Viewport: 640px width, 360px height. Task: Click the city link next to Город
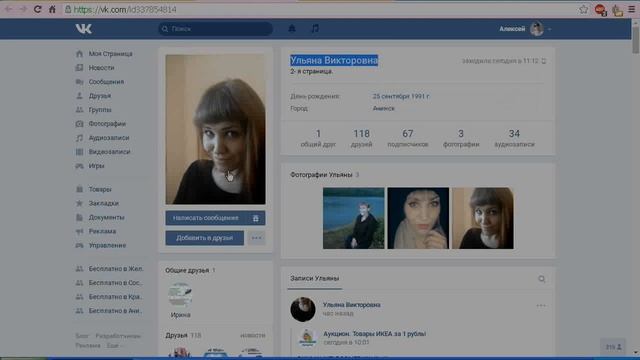tap(384, 108)
